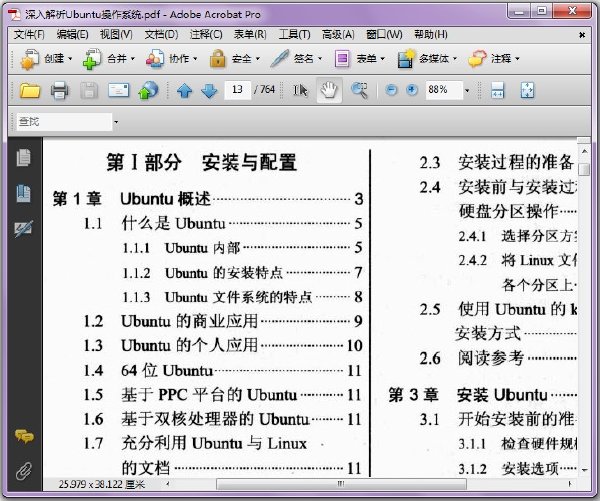The width and height of the screenshot is (600, 501).
Task: Click the 2.6 阅读参考 entry
Action: [x=497, y=358]
